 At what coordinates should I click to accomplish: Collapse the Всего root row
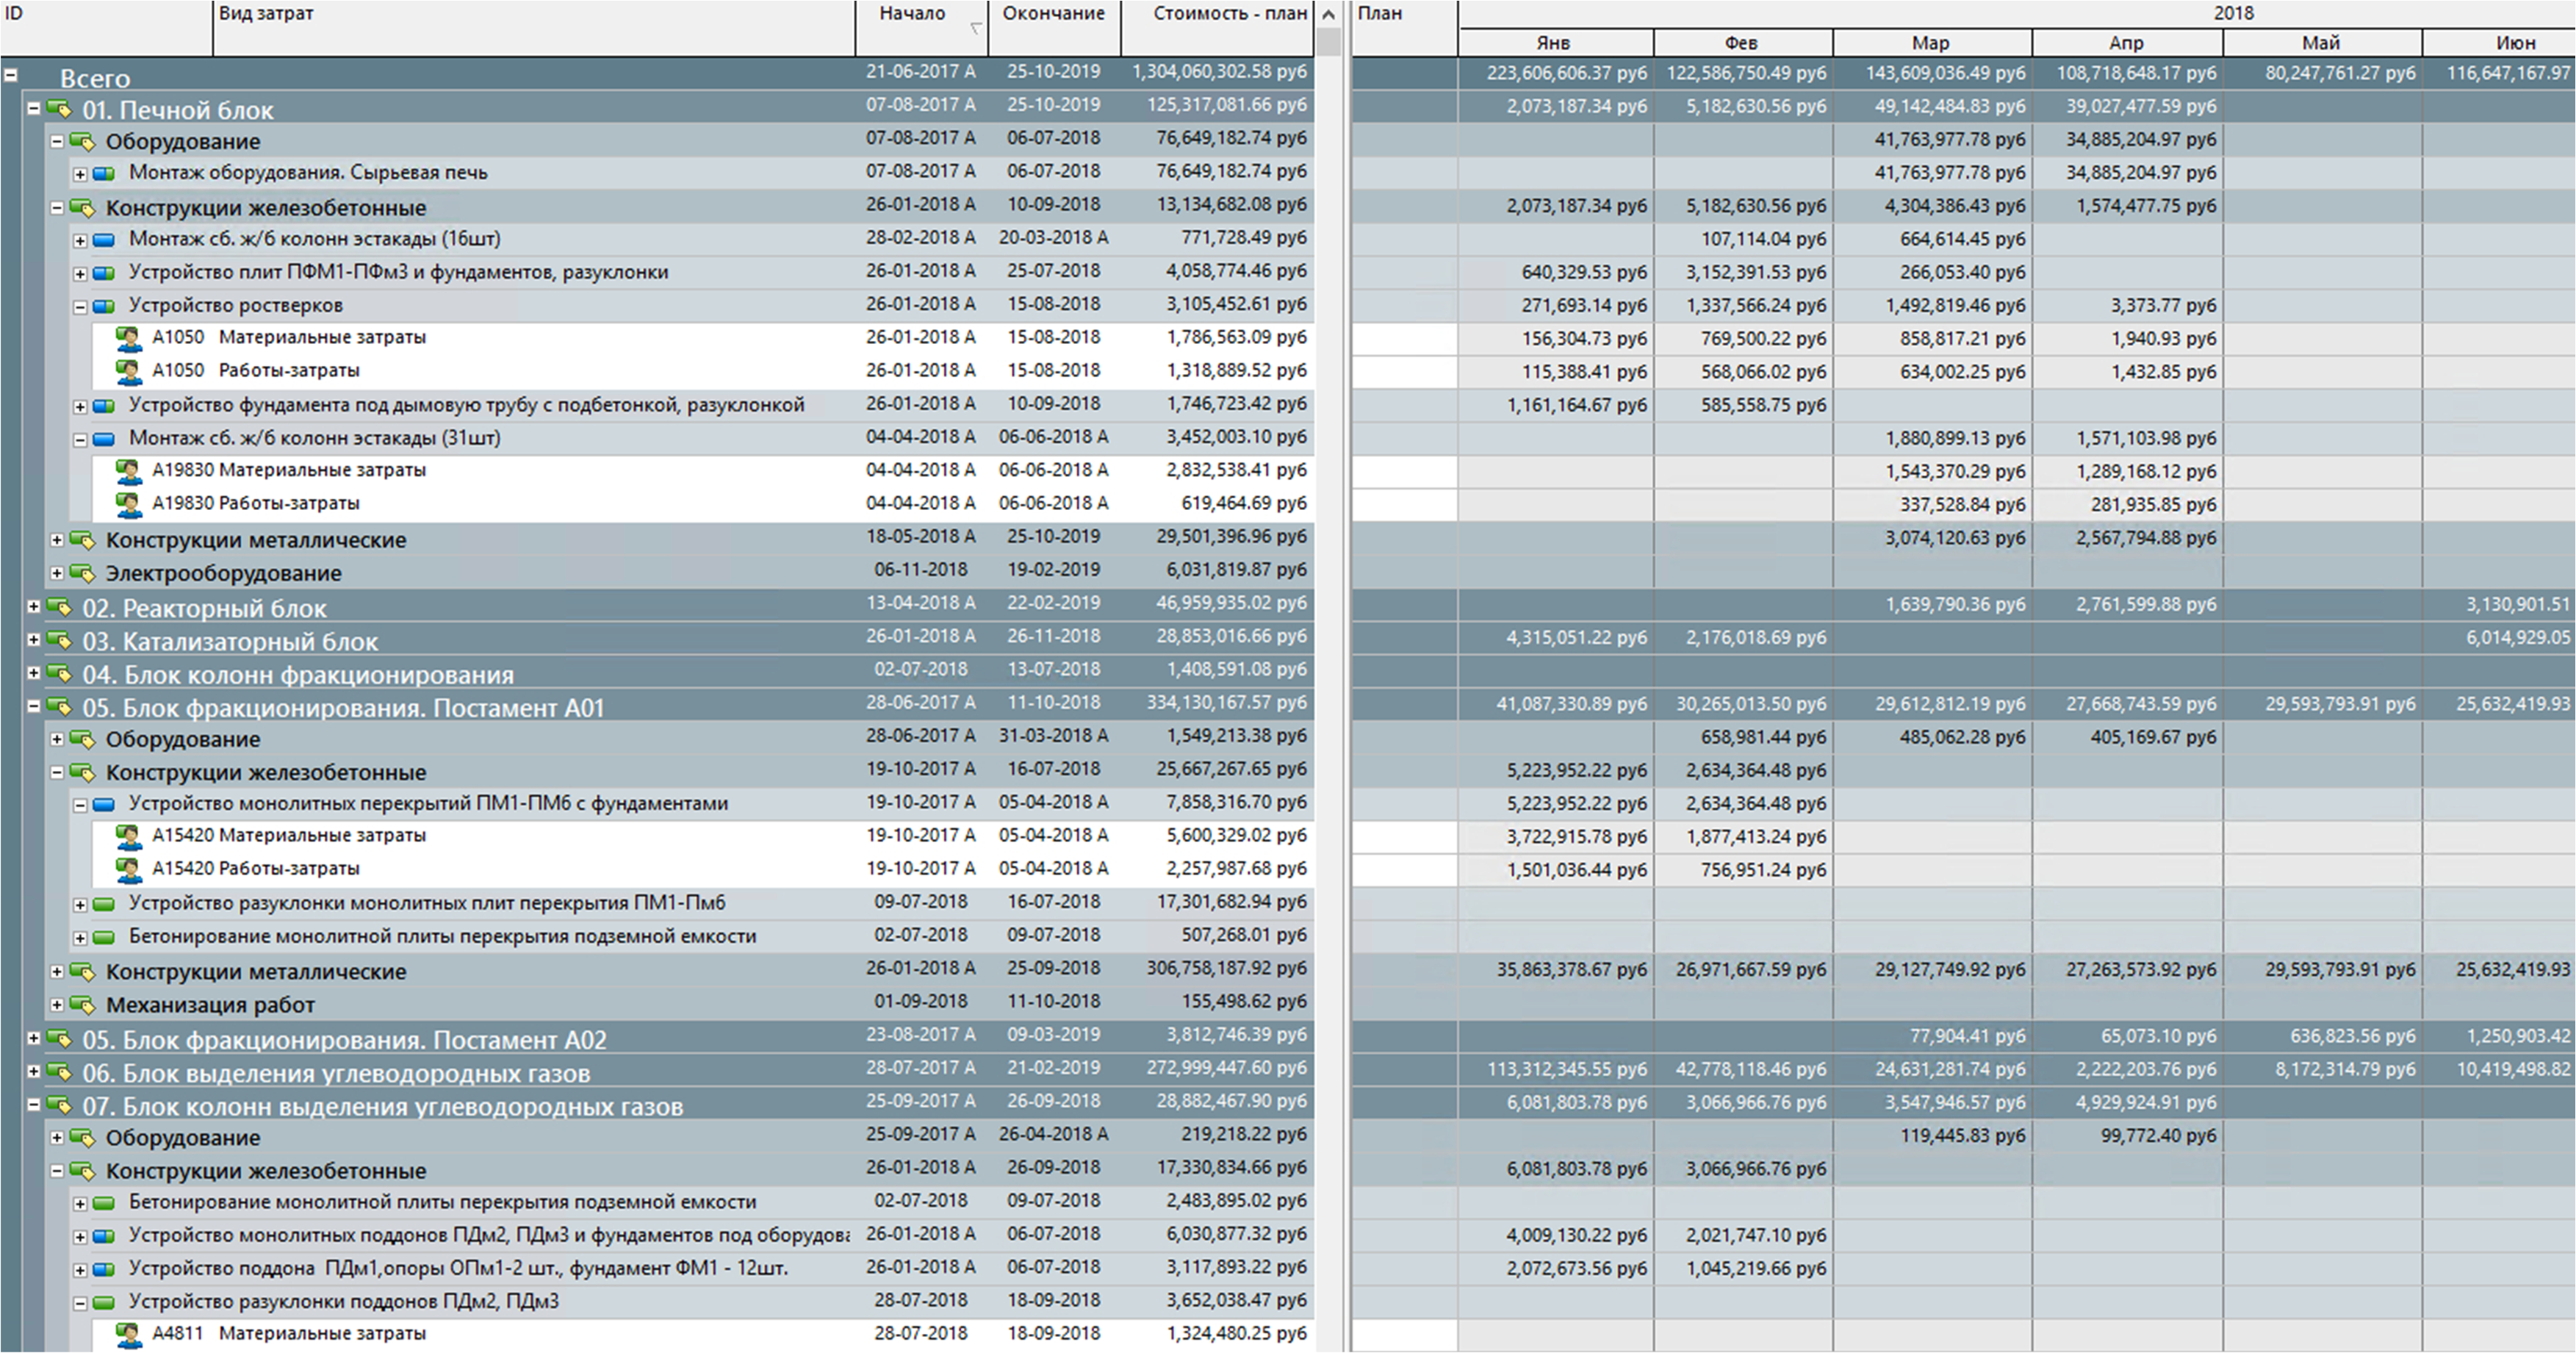click(x=10, y=75)
